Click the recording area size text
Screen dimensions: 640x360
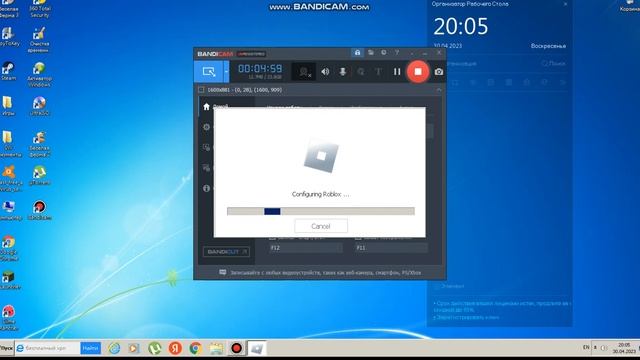pyautogui.click(x=244, y=90)
